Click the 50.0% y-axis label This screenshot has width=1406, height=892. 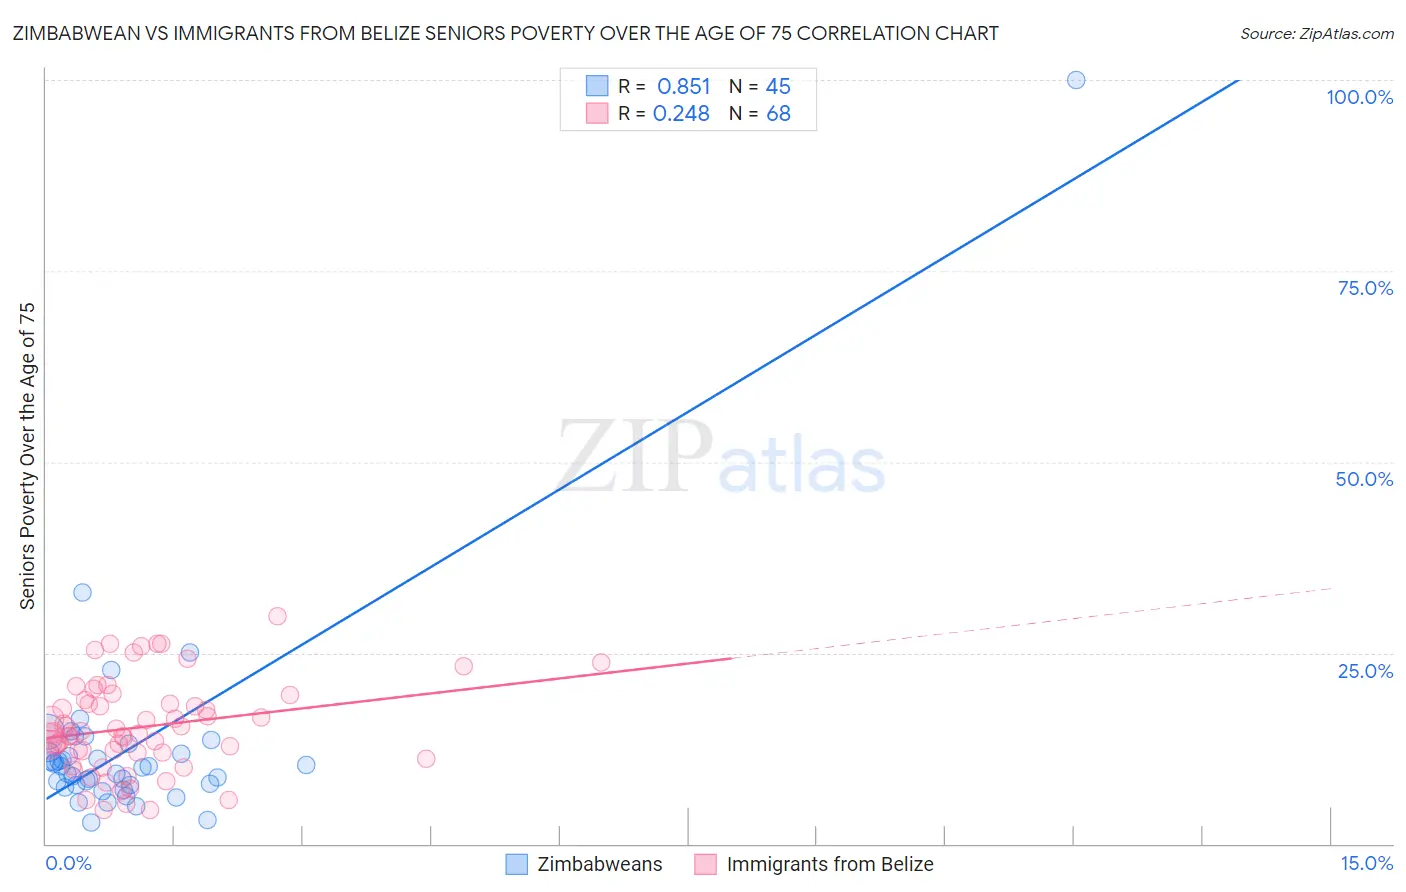pos(1364,479)
